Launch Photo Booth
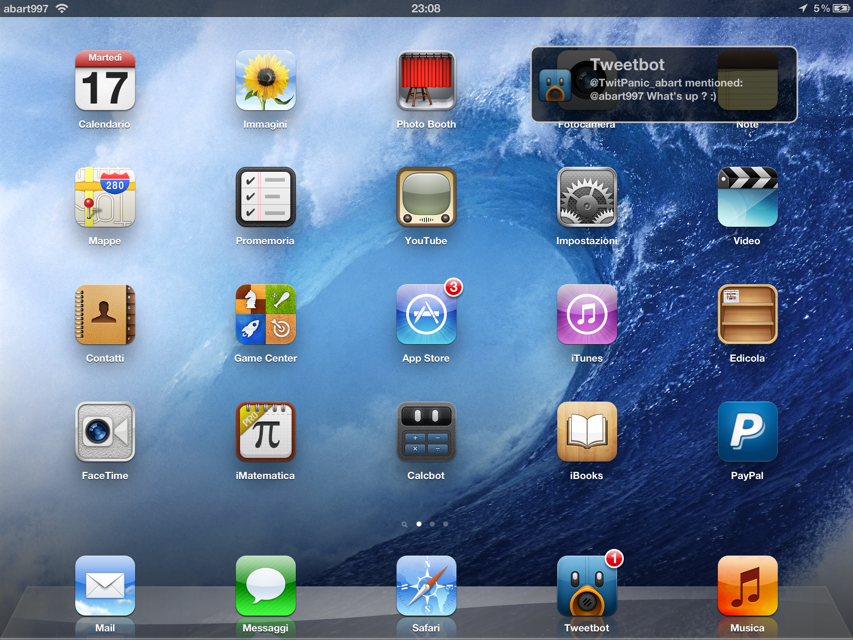 [426, 81]
